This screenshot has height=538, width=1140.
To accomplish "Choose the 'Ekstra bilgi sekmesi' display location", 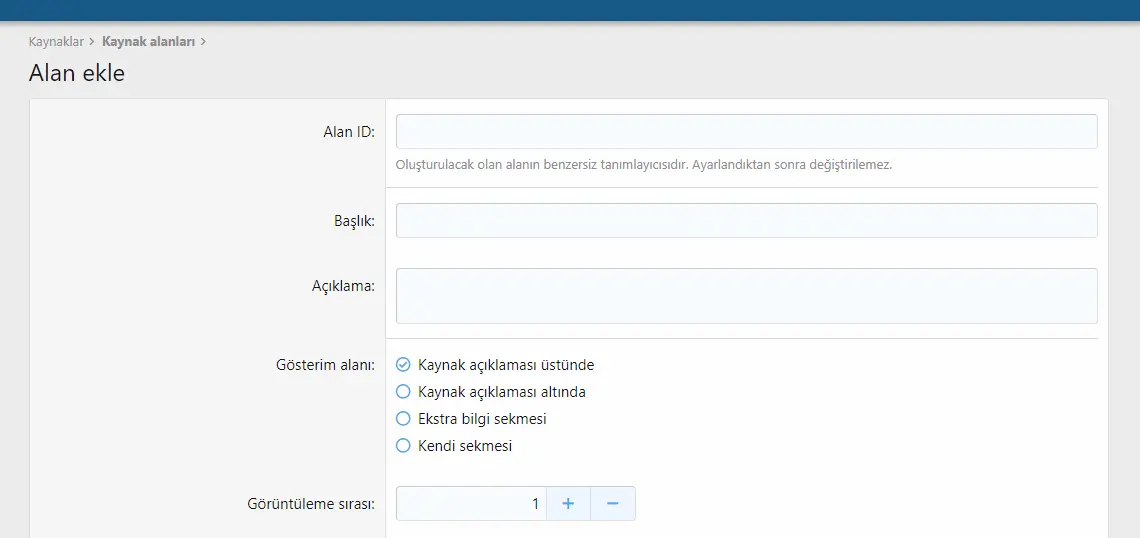I will tap(404, 419).
